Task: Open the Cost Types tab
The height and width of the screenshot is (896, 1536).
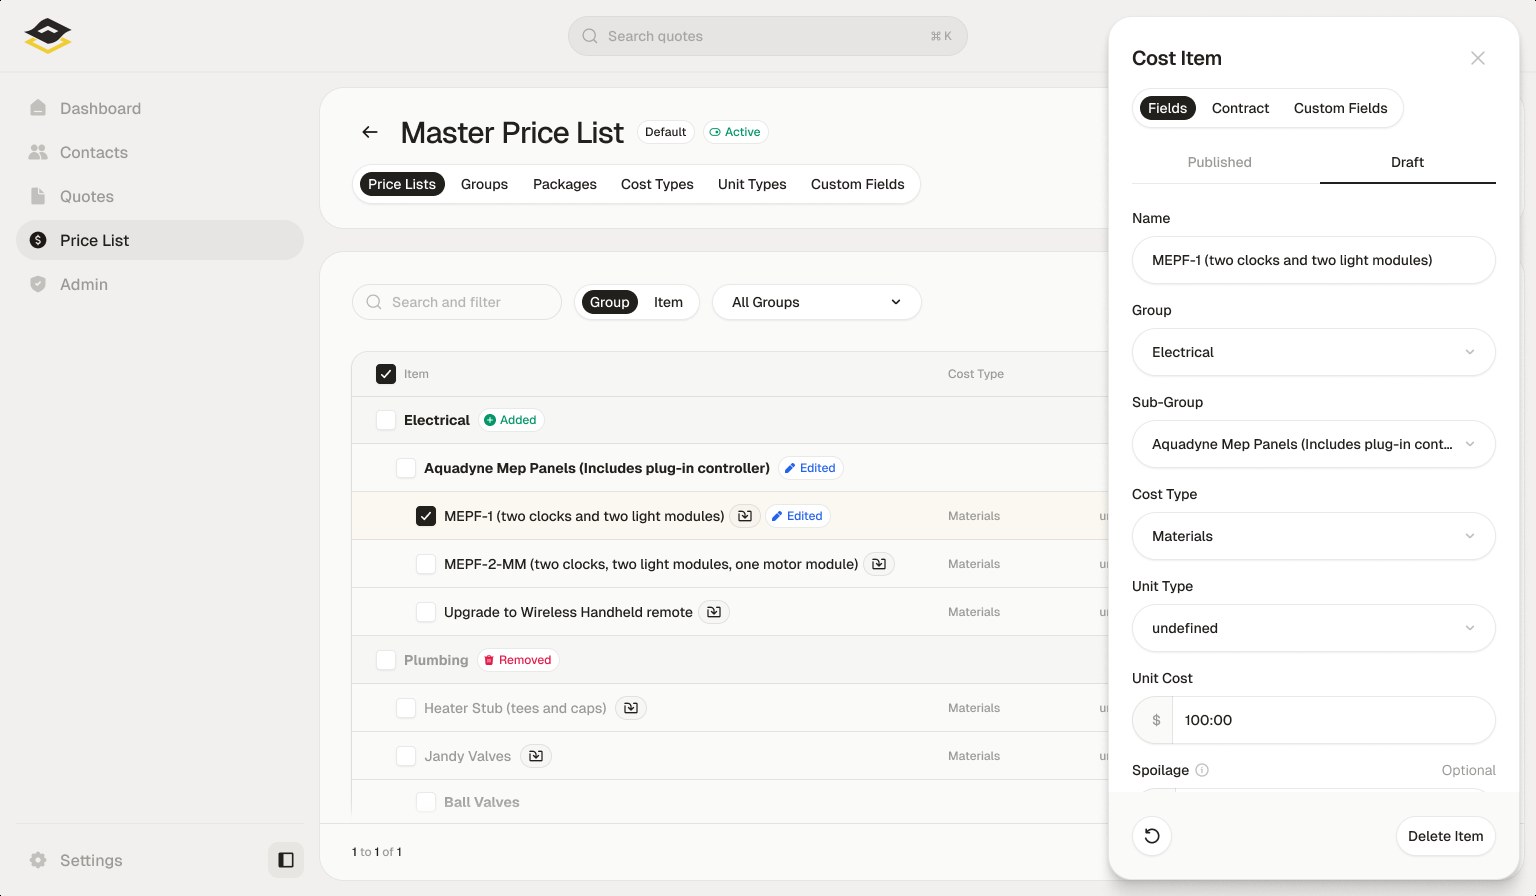Action: 657,184
